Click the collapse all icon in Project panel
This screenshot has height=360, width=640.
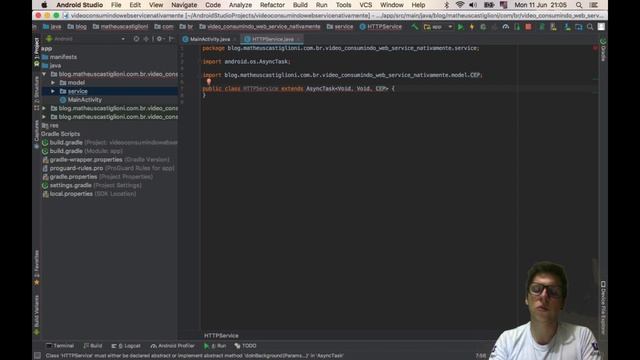146,39
